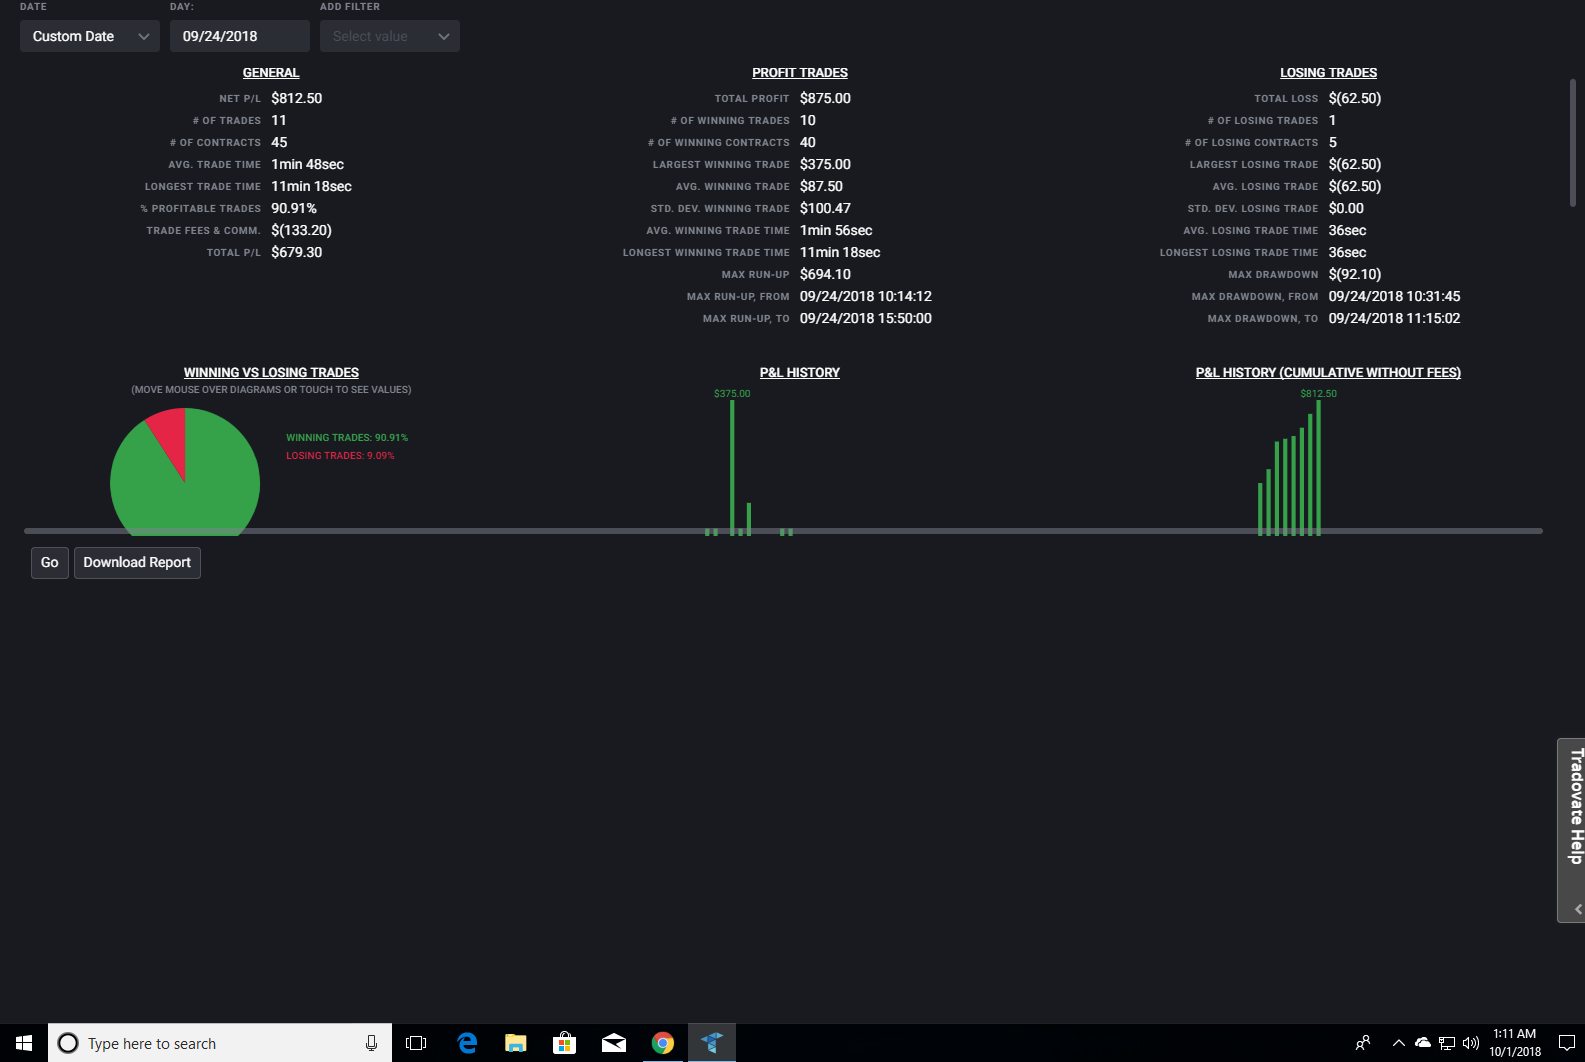
Task: Click P&L HISTORY (CUMULATIVE WITHOUT FEES) heading
Action: (x=1328, y=373)
